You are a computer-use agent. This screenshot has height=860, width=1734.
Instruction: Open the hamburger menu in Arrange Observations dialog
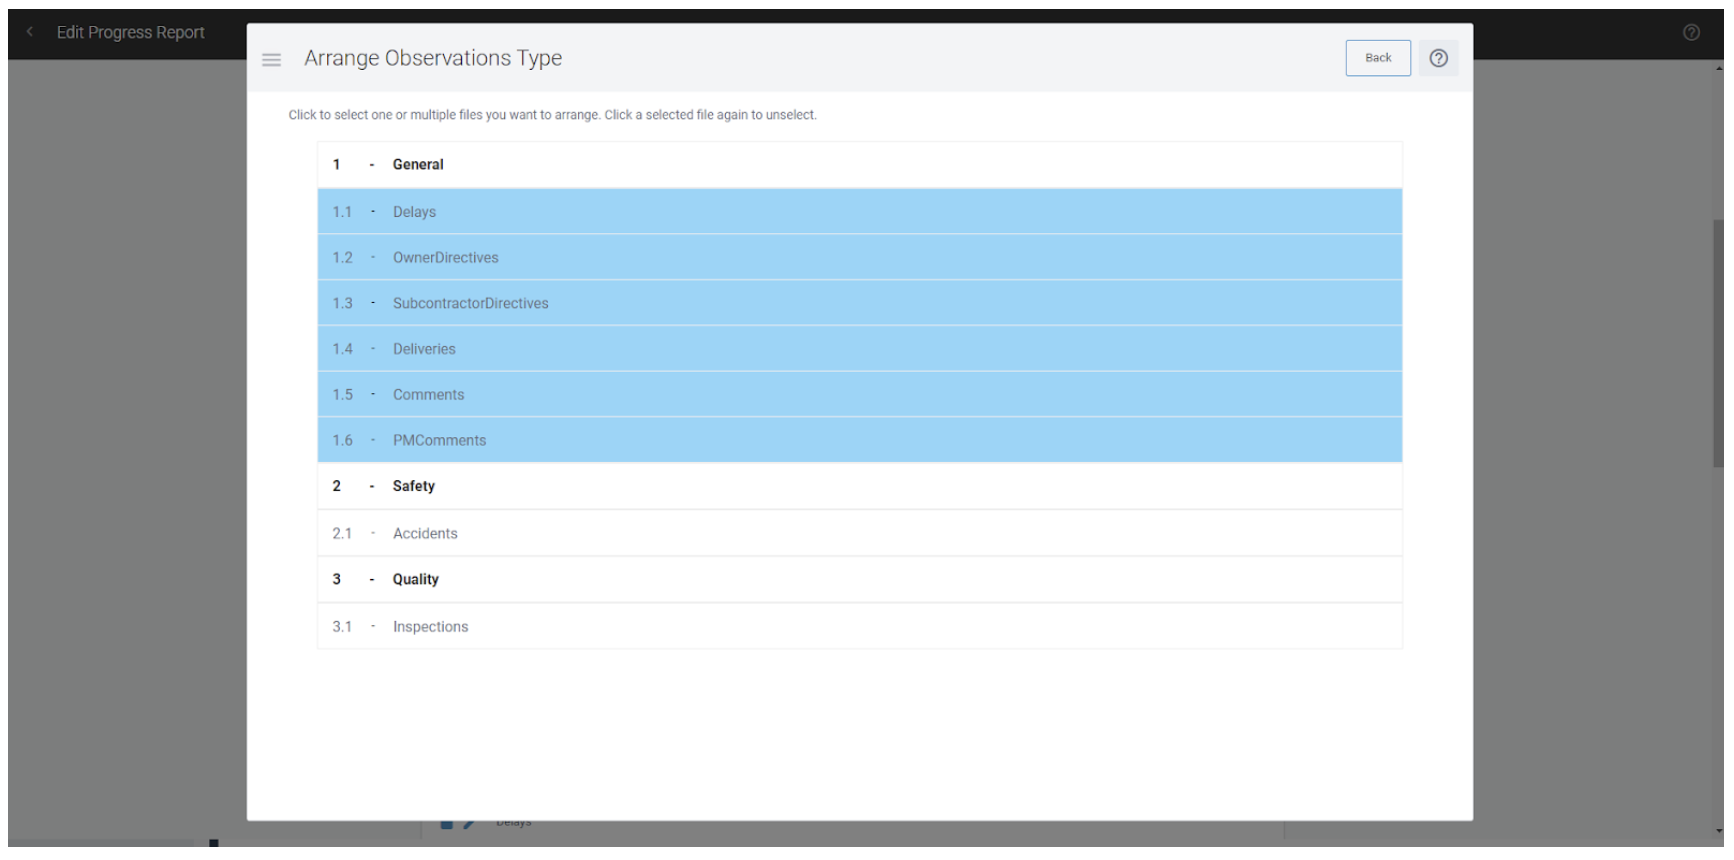point(271,60)
